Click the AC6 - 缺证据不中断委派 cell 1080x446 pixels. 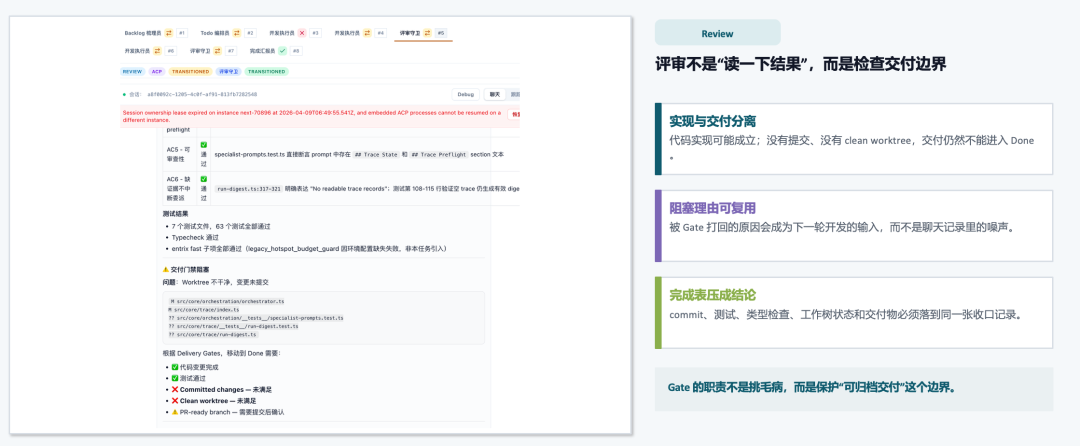click(179, 187)
